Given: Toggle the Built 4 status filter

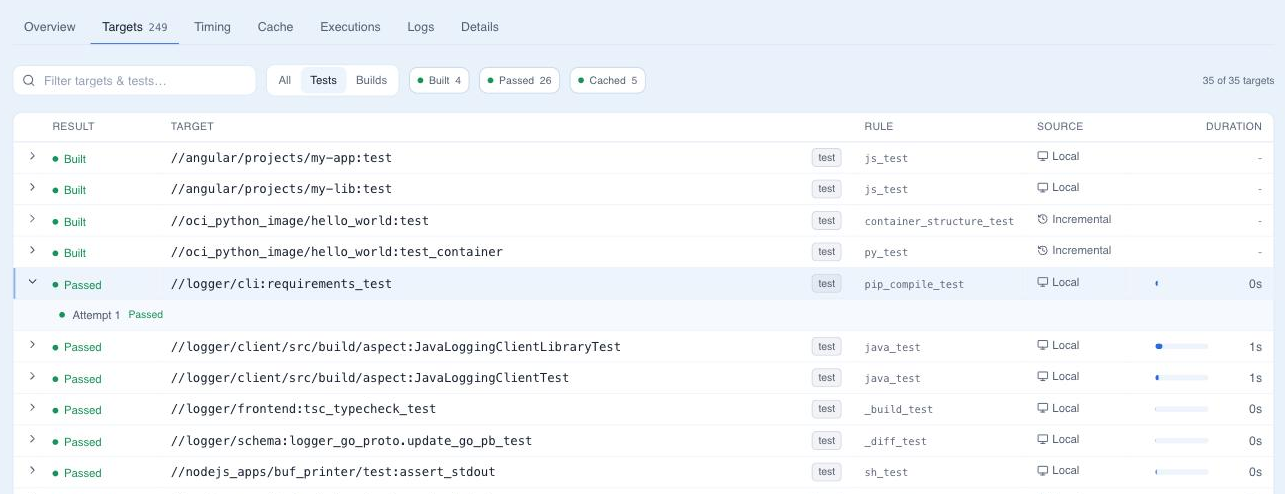Looking at the screenshot, I should [439, 80].
